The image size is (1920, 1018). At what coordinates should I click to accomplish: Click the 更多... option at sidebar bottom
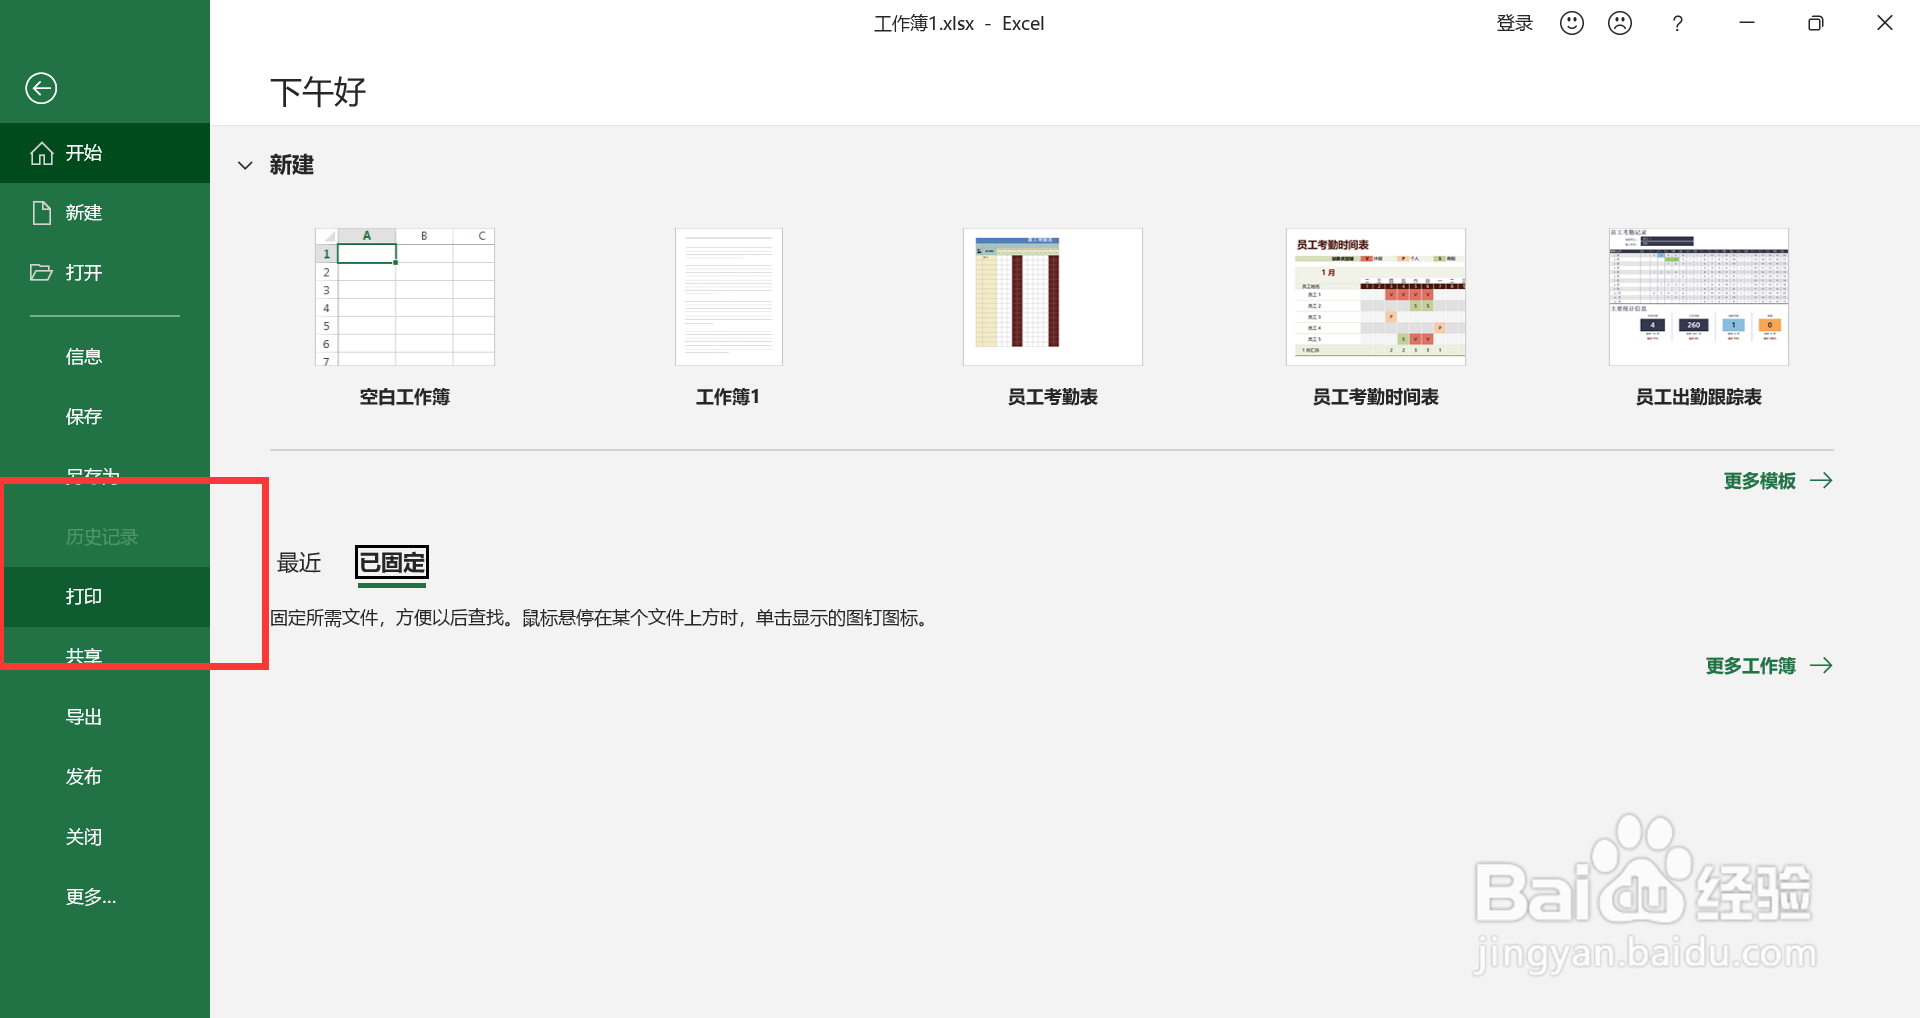[90, 896]
